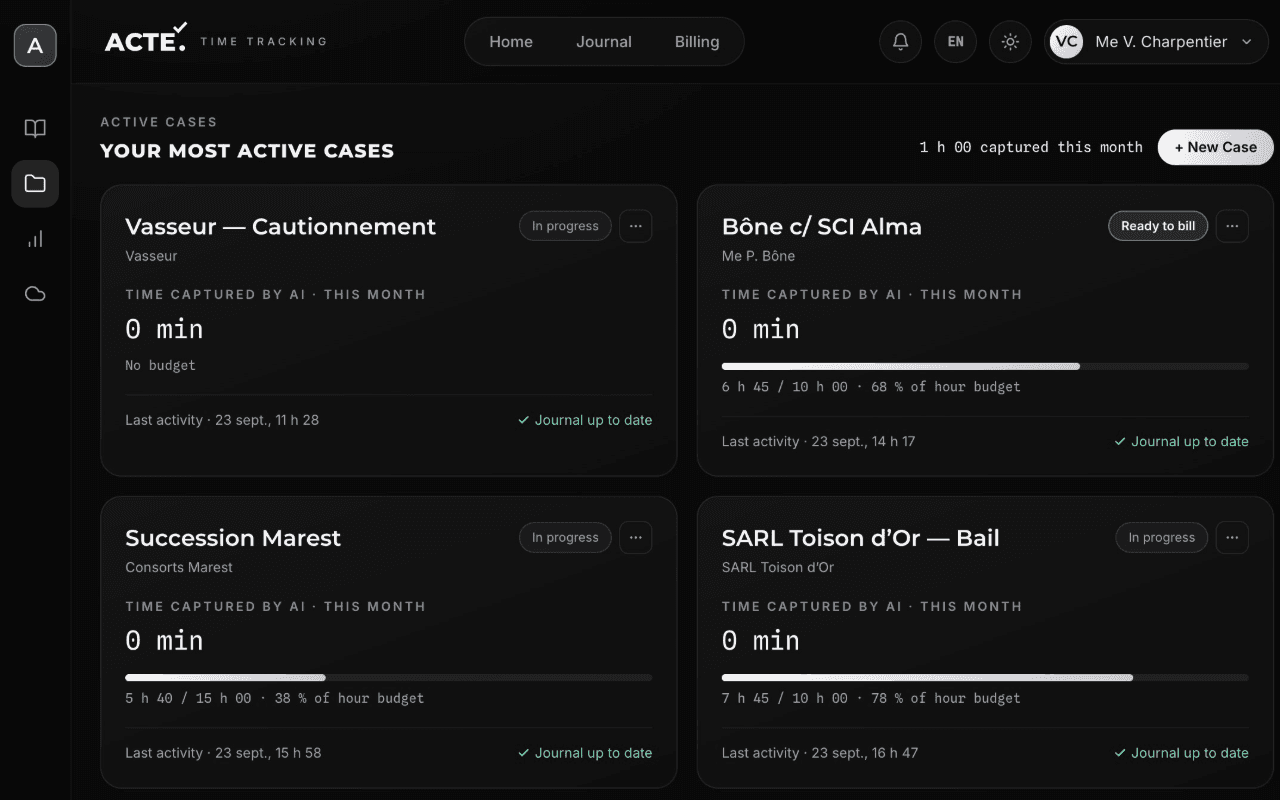Open the bar chart icon in the sidebar
Viewport: 1280px width, 800px height.
click(x=35, y=239)
